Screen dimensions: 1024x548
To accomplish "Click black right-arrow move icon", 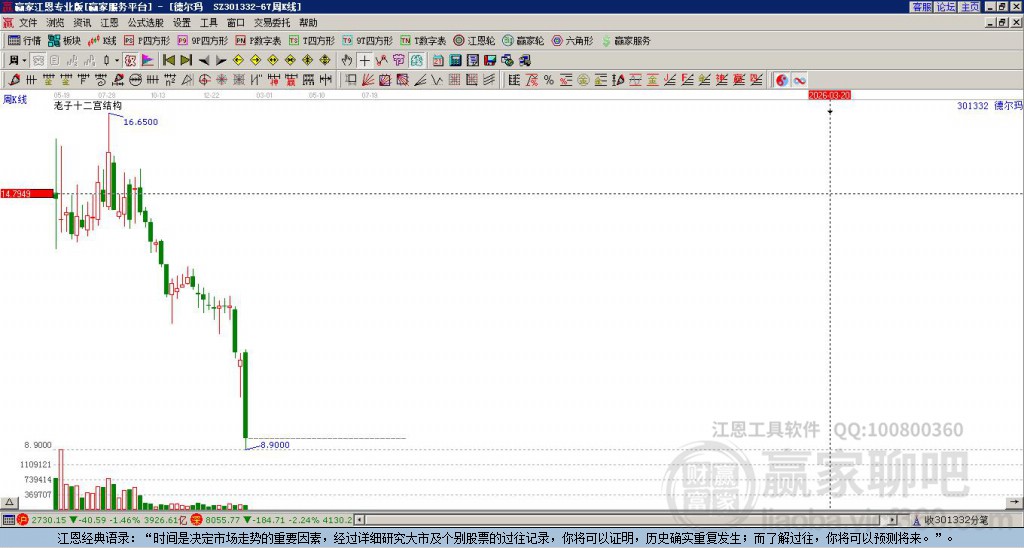I will pos(221,61).
